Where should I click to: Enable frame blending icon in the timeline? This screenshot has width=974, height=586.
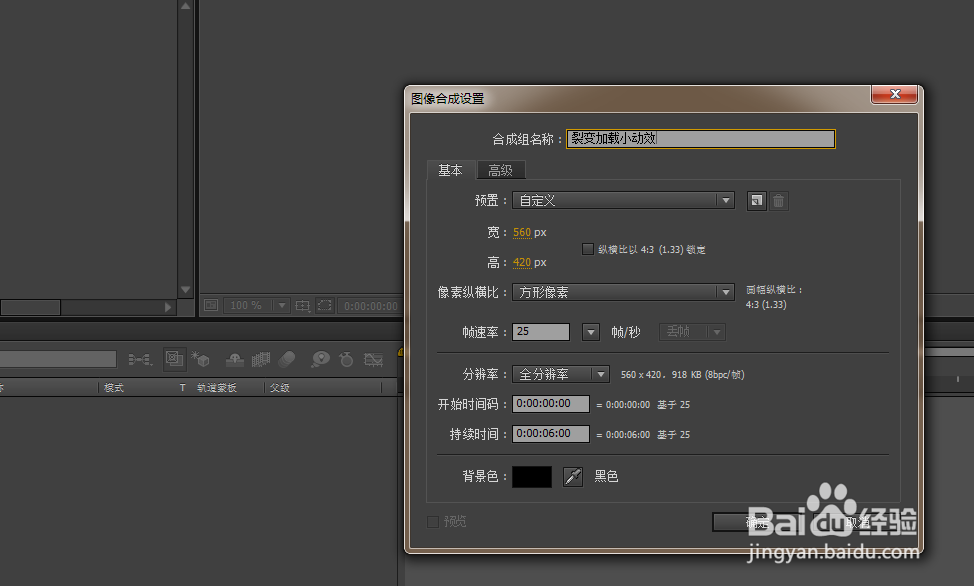(260, 359)
